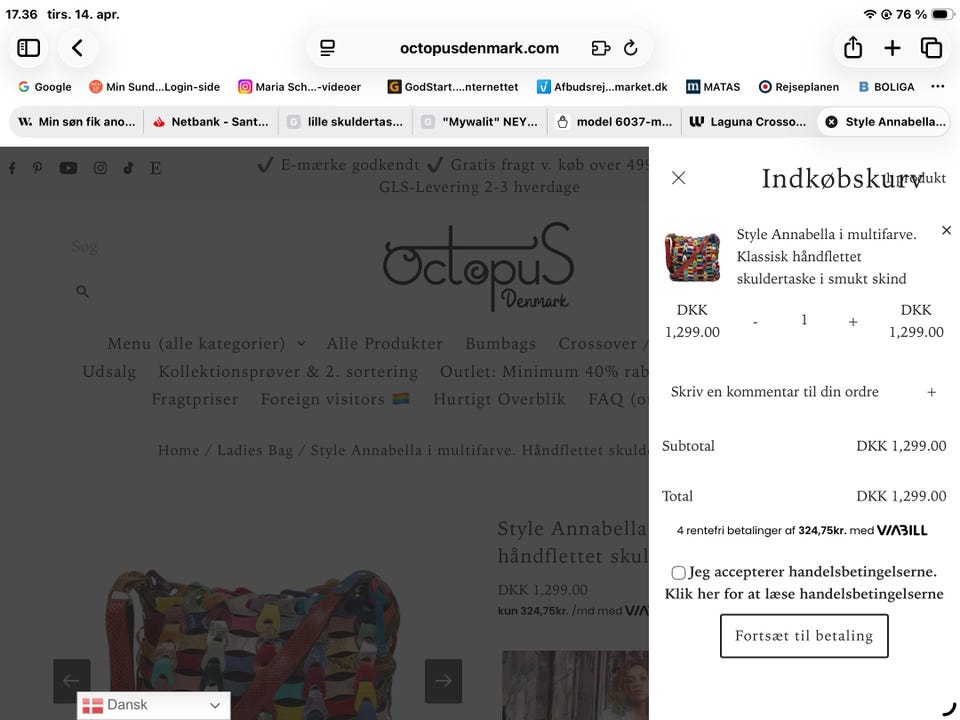
Task: Open Octopus Pinterest icon
Action: click(37, 168)
